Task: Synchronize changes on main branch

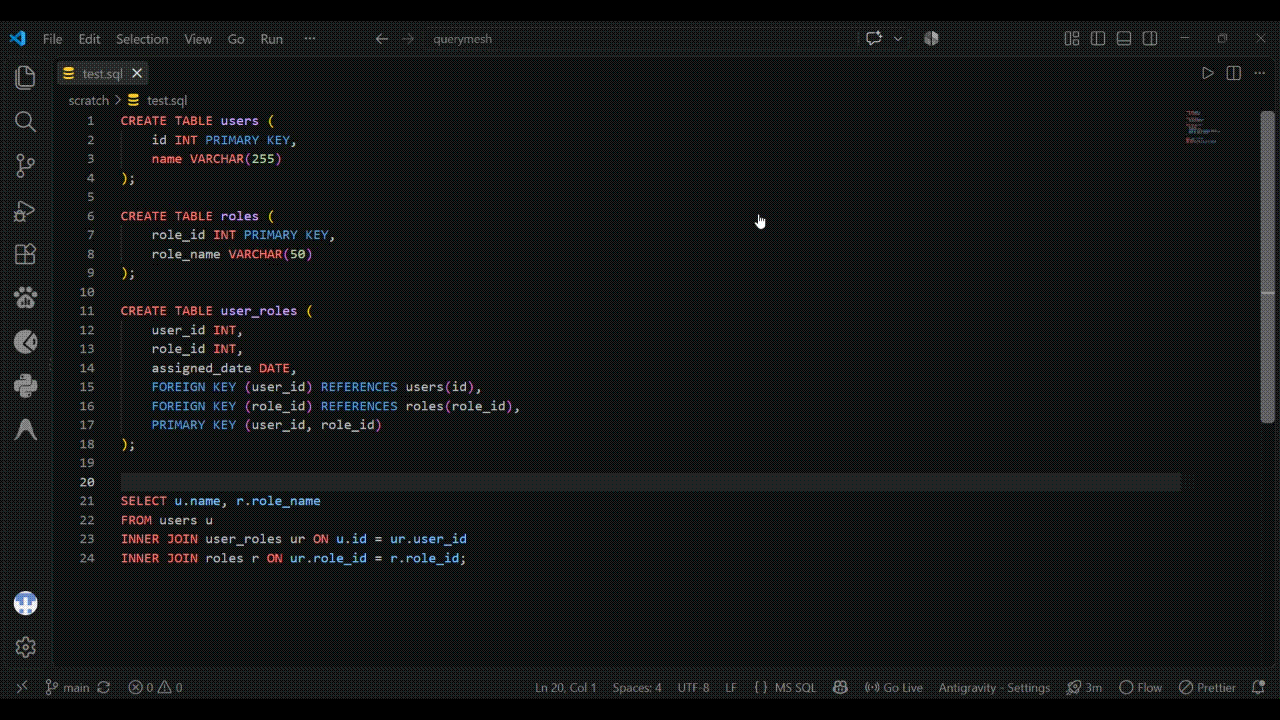Action: 104,687
